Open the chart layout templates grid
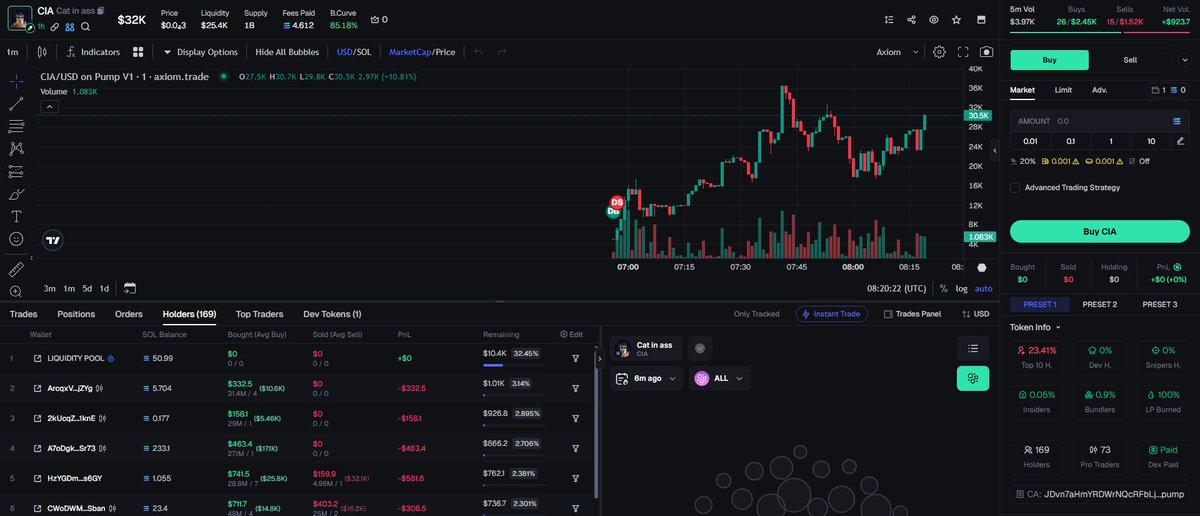Image resolution: width=1200 pixels, height=516 pixels. 137,51
